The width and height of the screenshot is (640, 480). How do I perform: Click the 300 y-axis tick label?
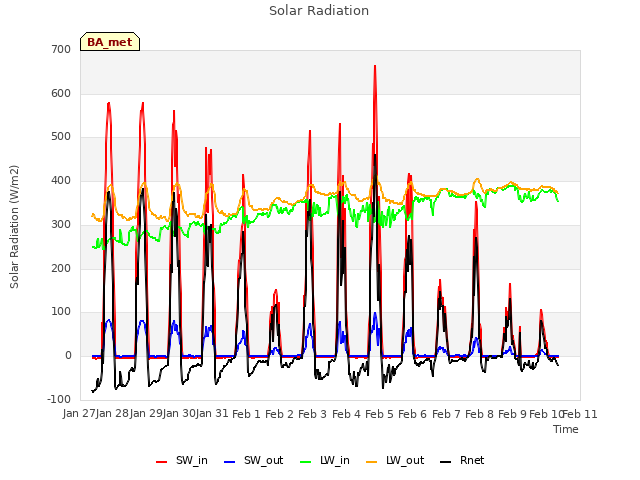61,224
